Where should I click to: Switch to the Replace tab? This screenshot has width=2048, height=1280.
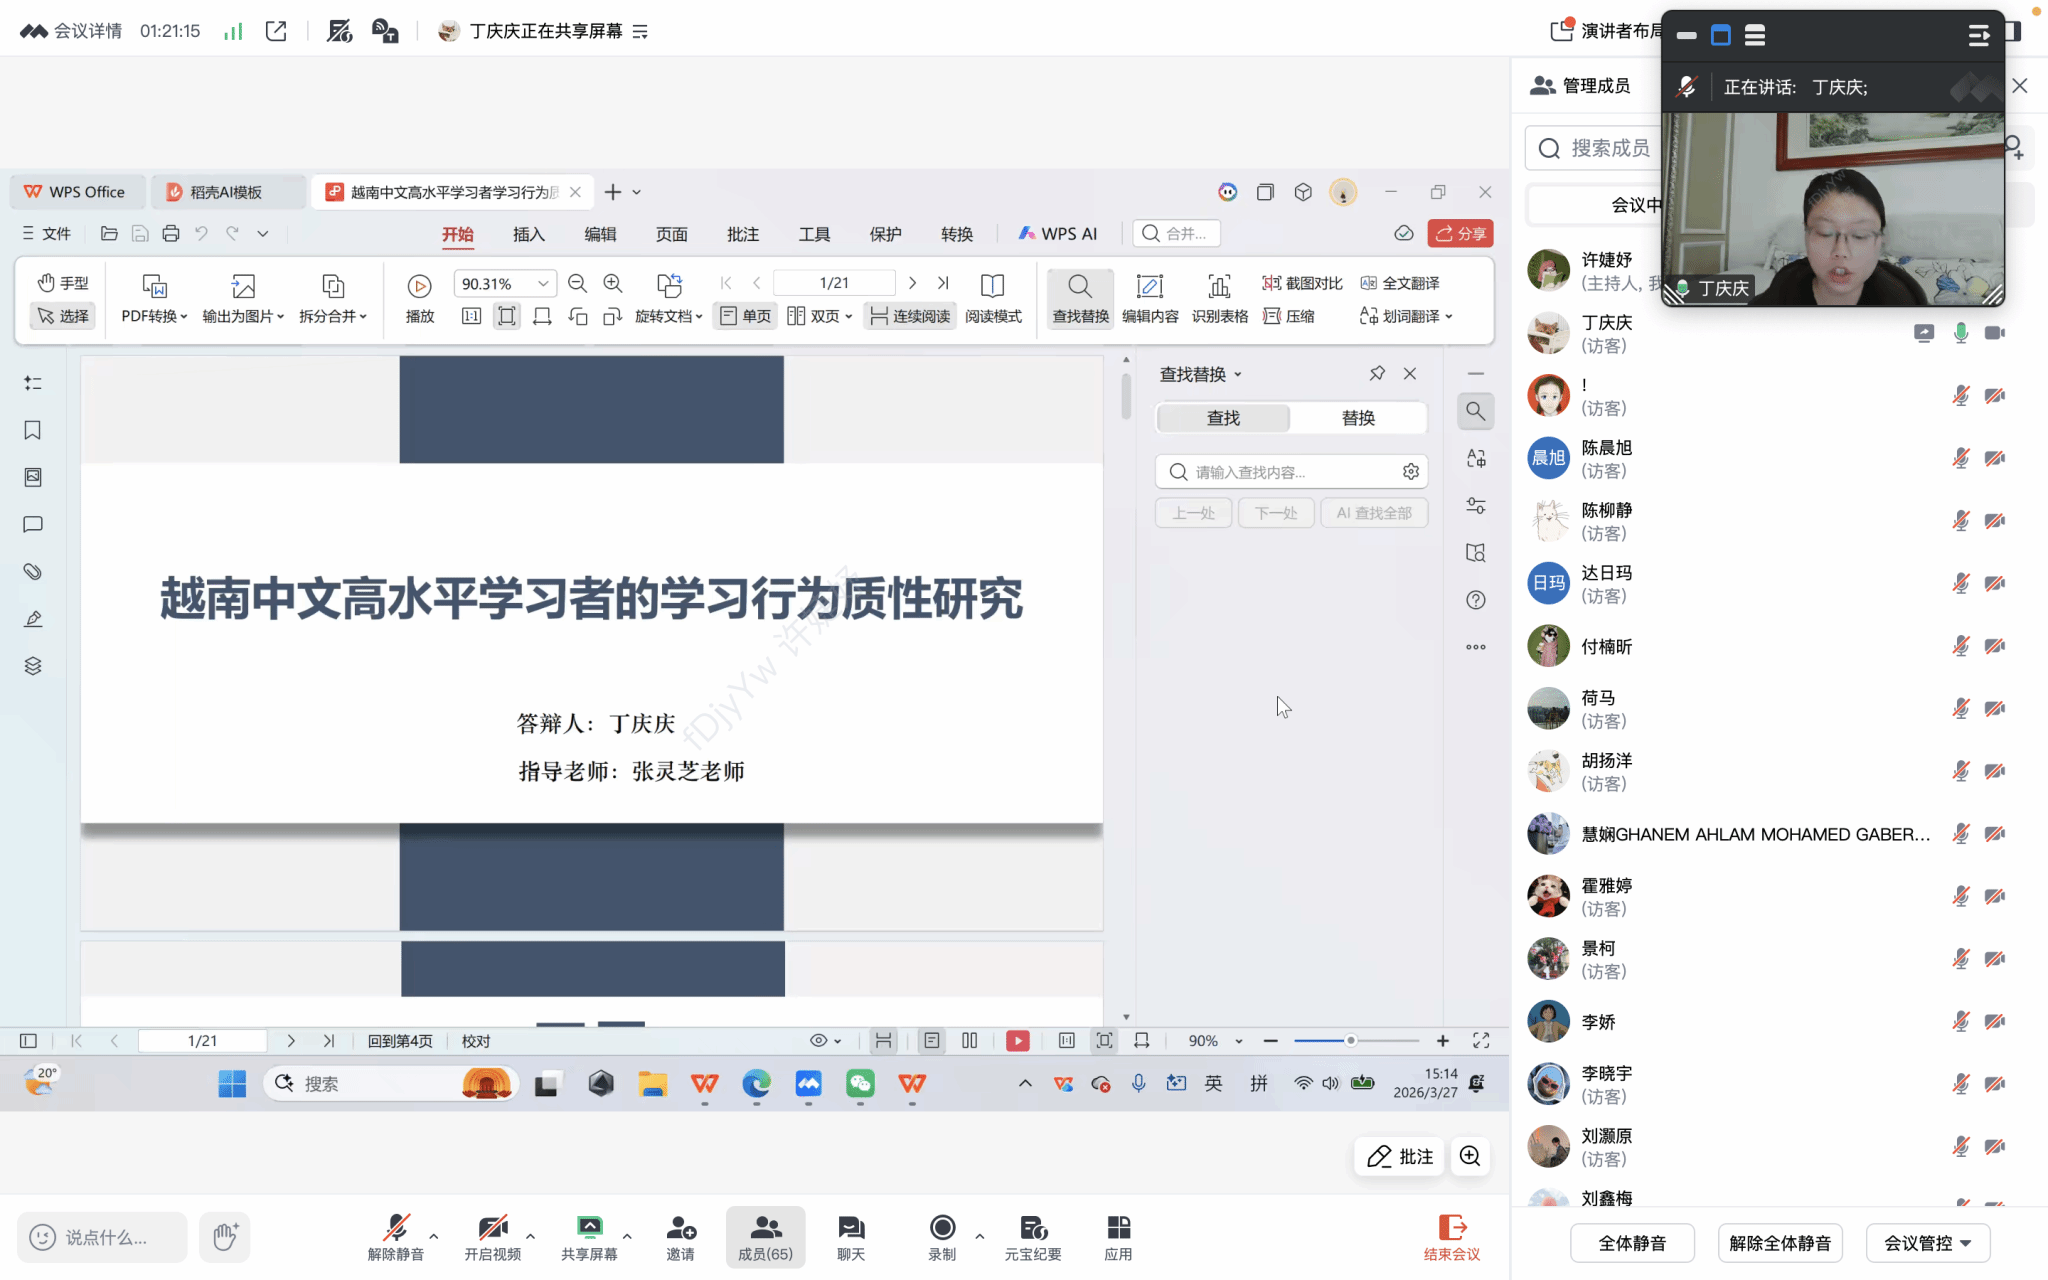point(1357,418)
